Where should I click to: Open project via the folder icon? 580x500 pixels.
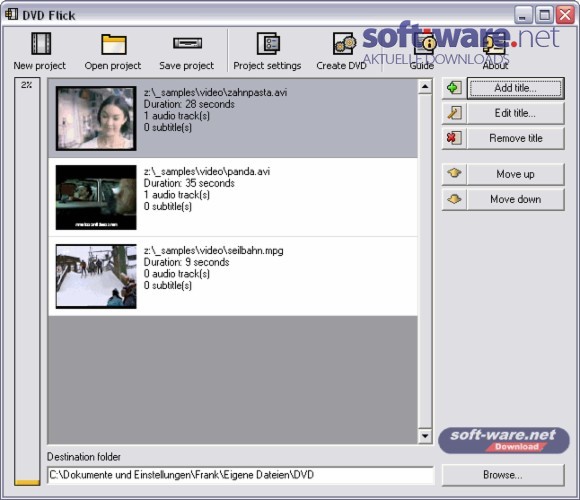click(x=114, y=44)
